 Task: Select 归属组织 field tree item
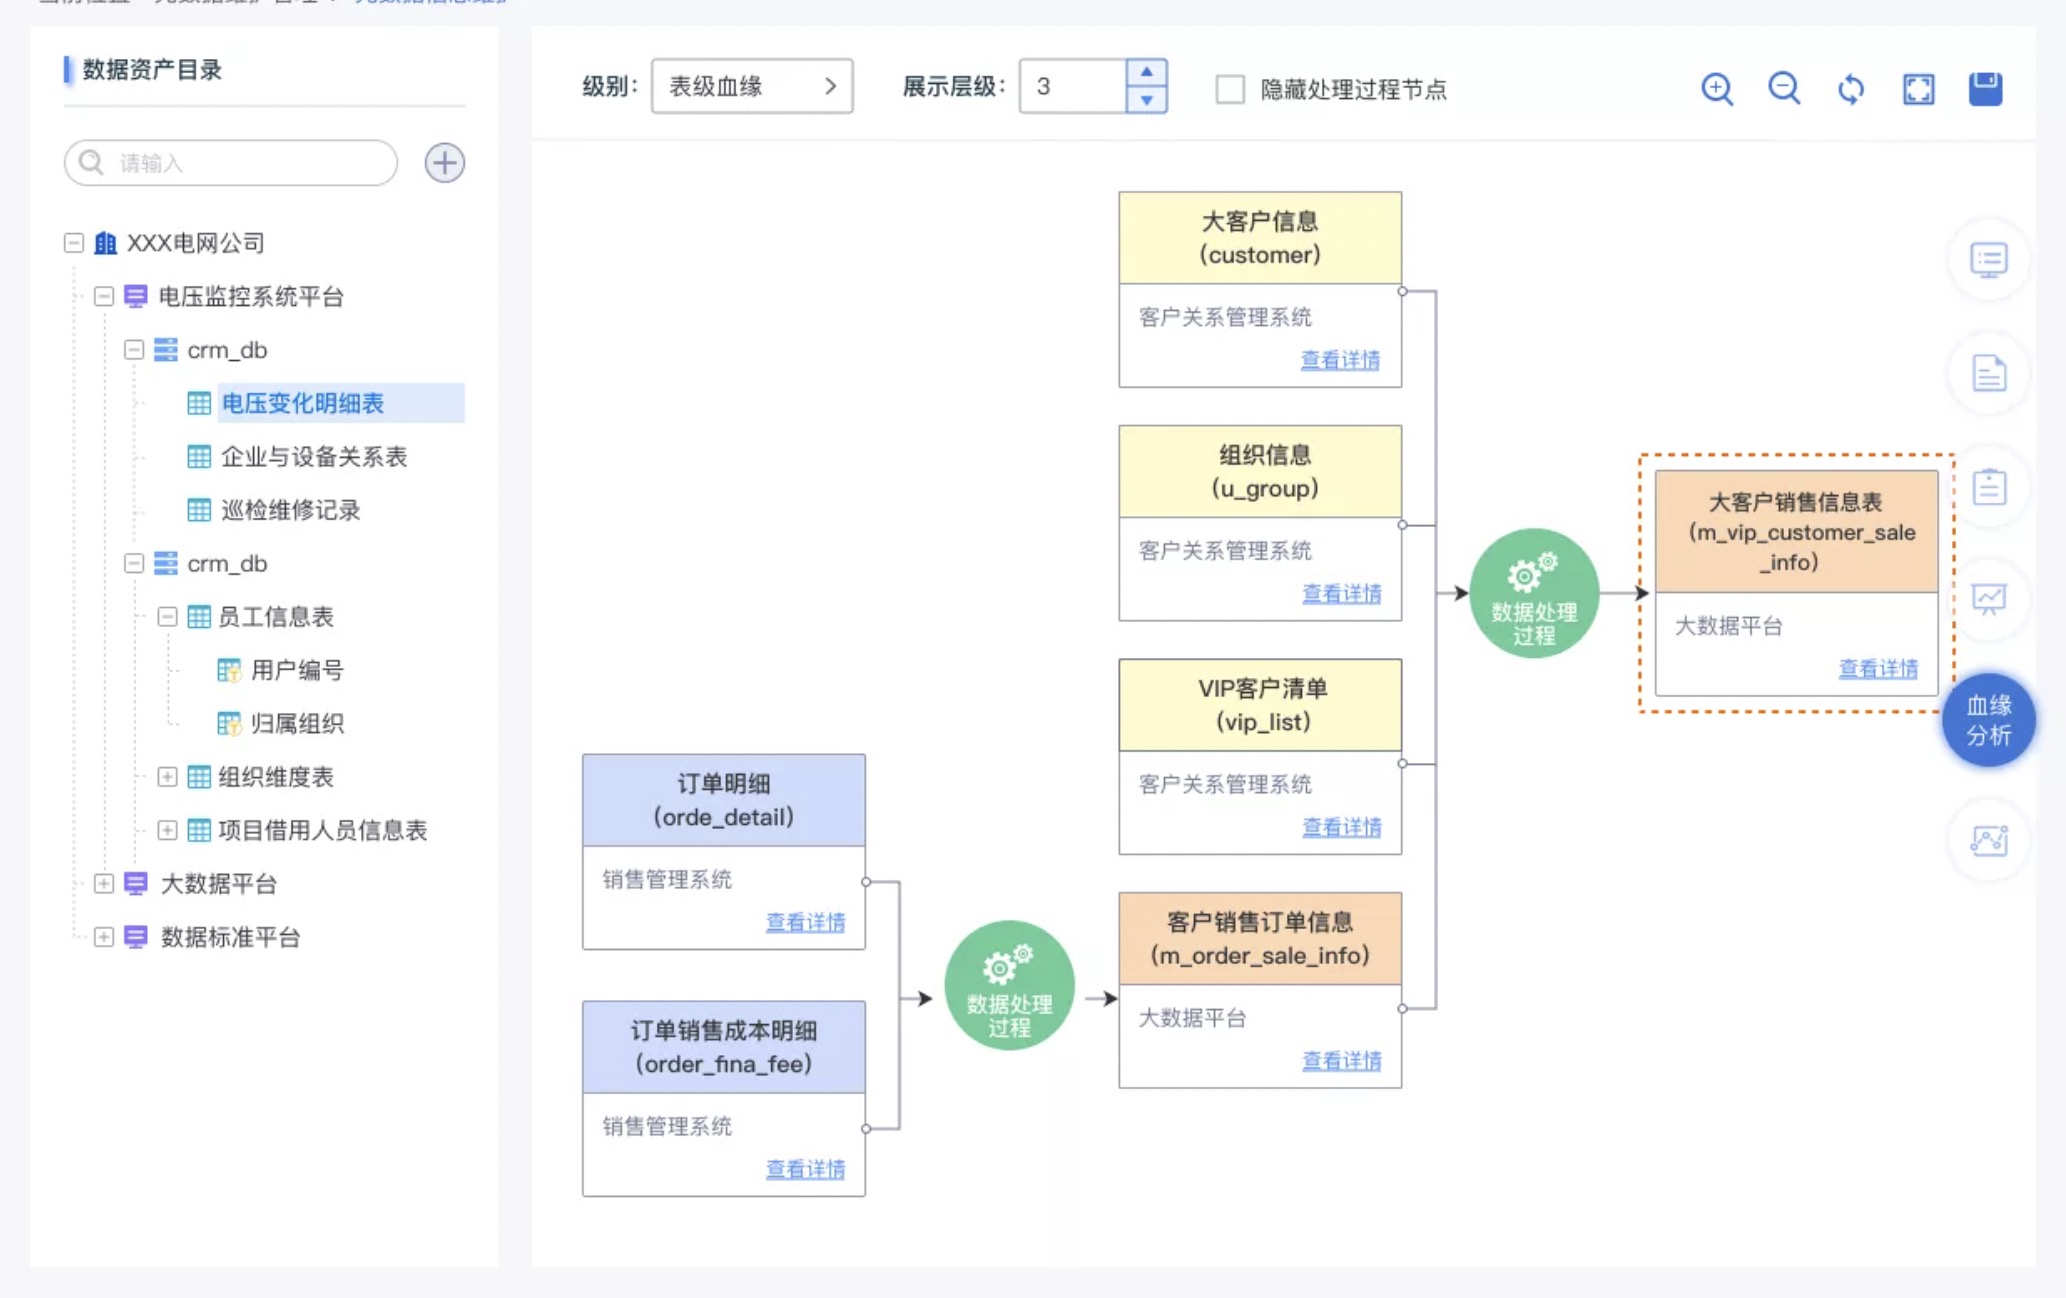297,723
